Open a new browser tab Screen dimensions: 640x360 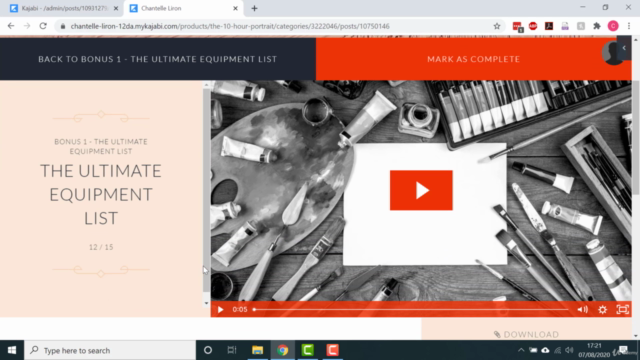[254, 8]
